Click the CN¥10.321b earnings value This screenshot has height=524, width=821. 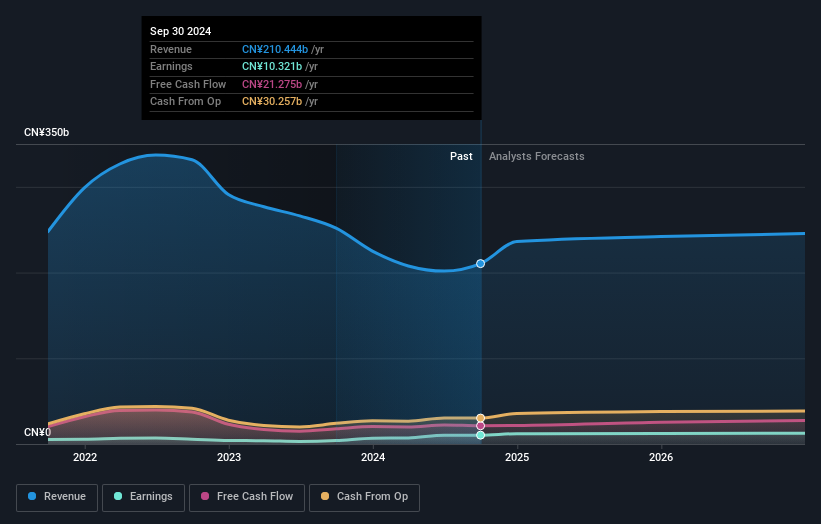(272, 66)
